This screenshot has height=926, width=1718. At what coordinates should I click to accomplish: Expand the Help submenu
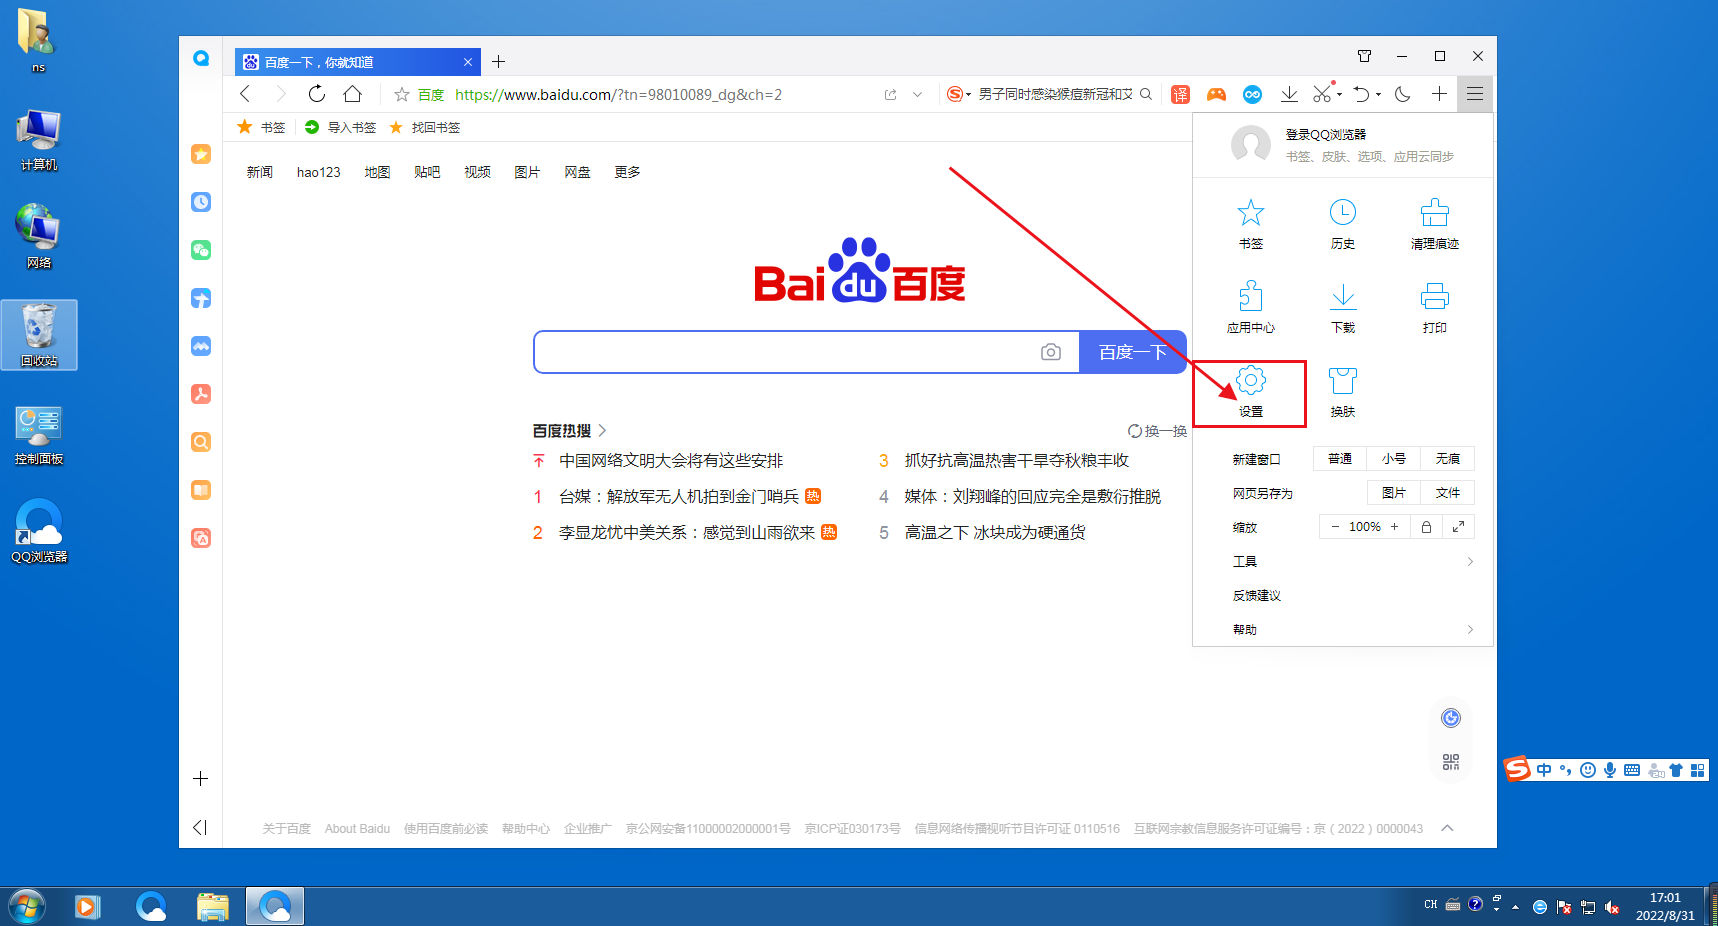[1470, 629]
